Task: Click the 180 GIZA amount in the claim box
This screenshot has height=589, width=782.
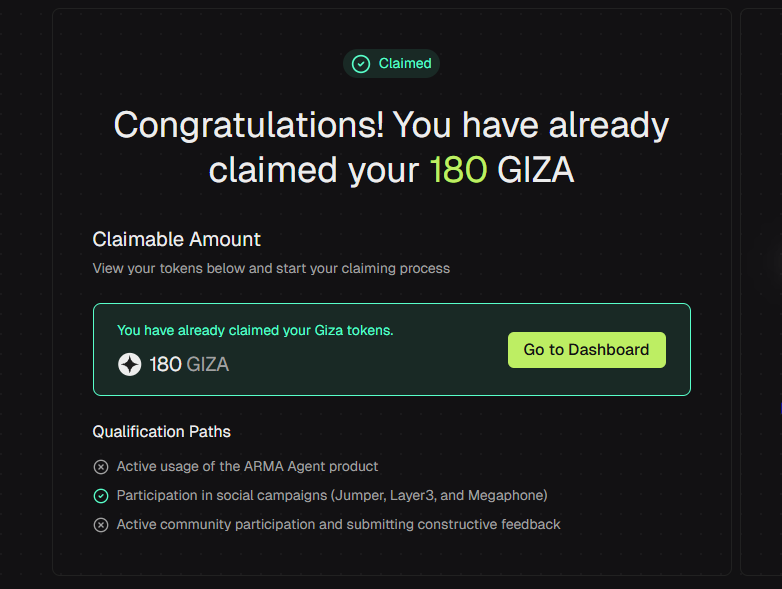Action: [x=189, y=365]
